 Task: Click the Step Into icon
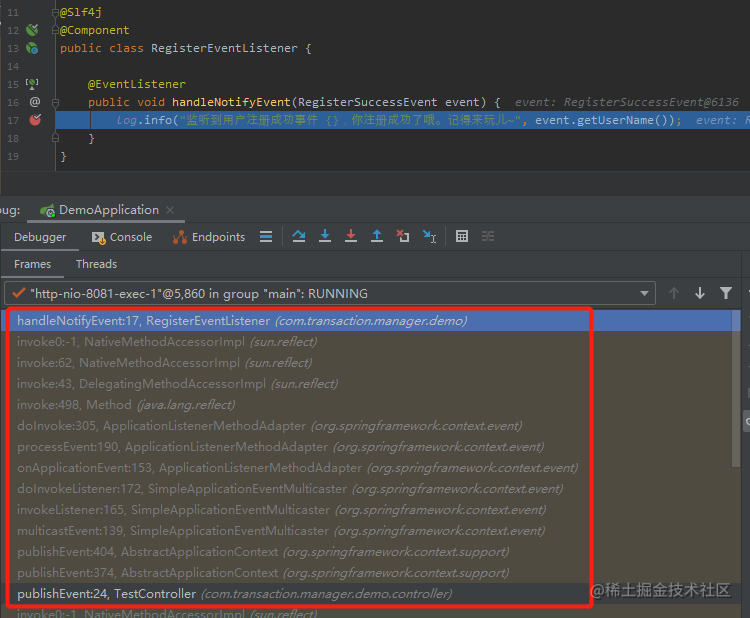coord(325,236)
